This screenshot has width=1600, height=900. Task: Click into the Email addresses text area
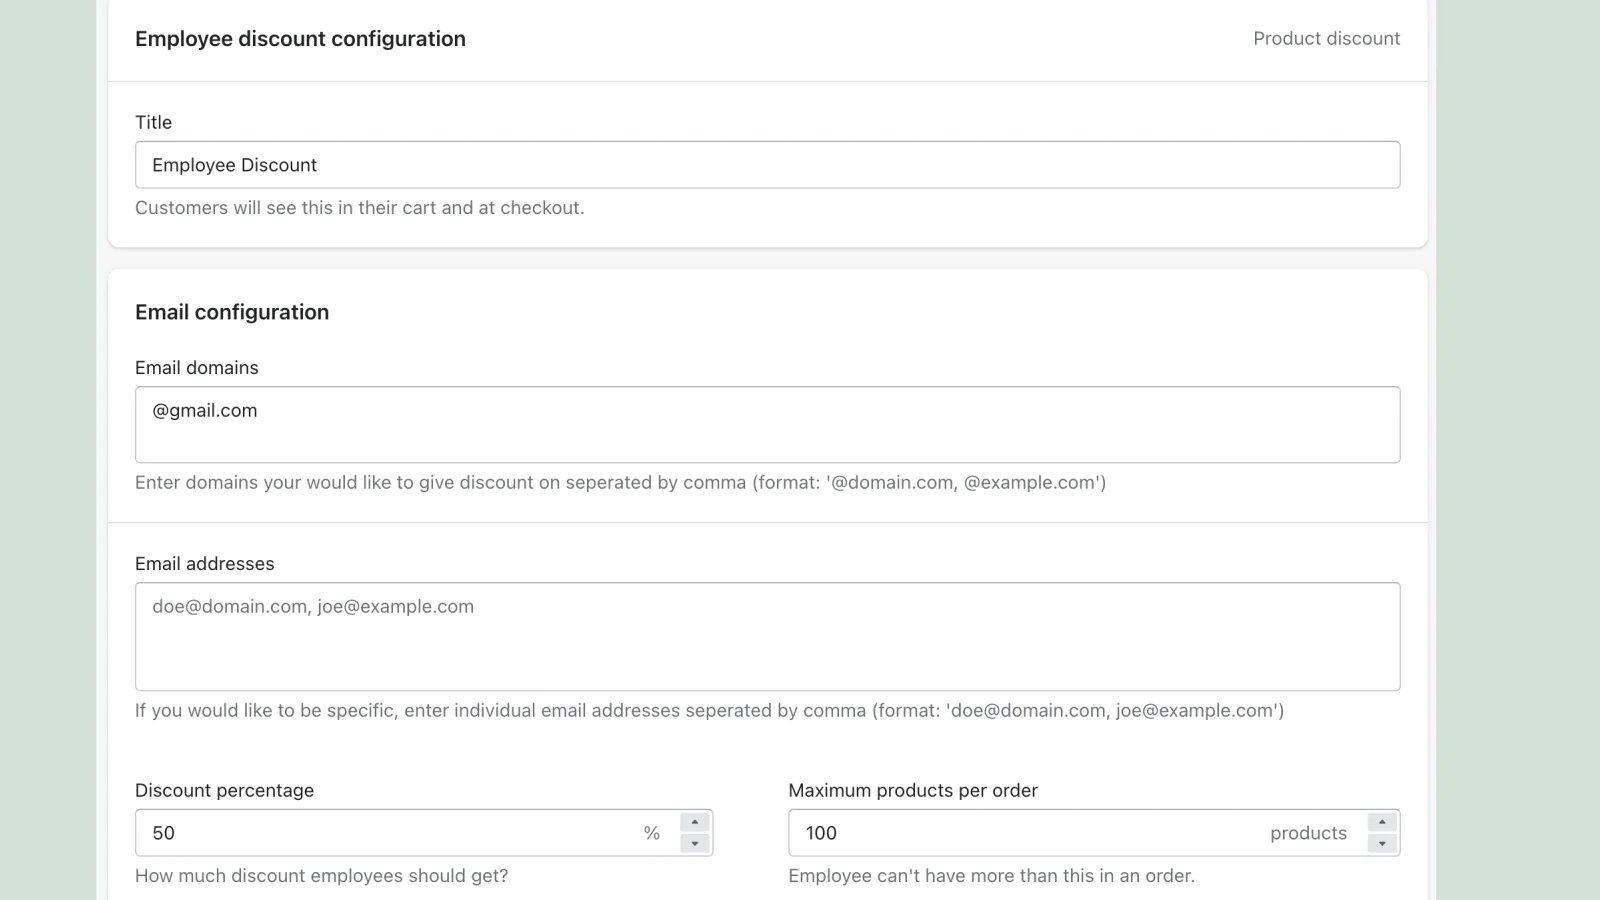(767, 637)
